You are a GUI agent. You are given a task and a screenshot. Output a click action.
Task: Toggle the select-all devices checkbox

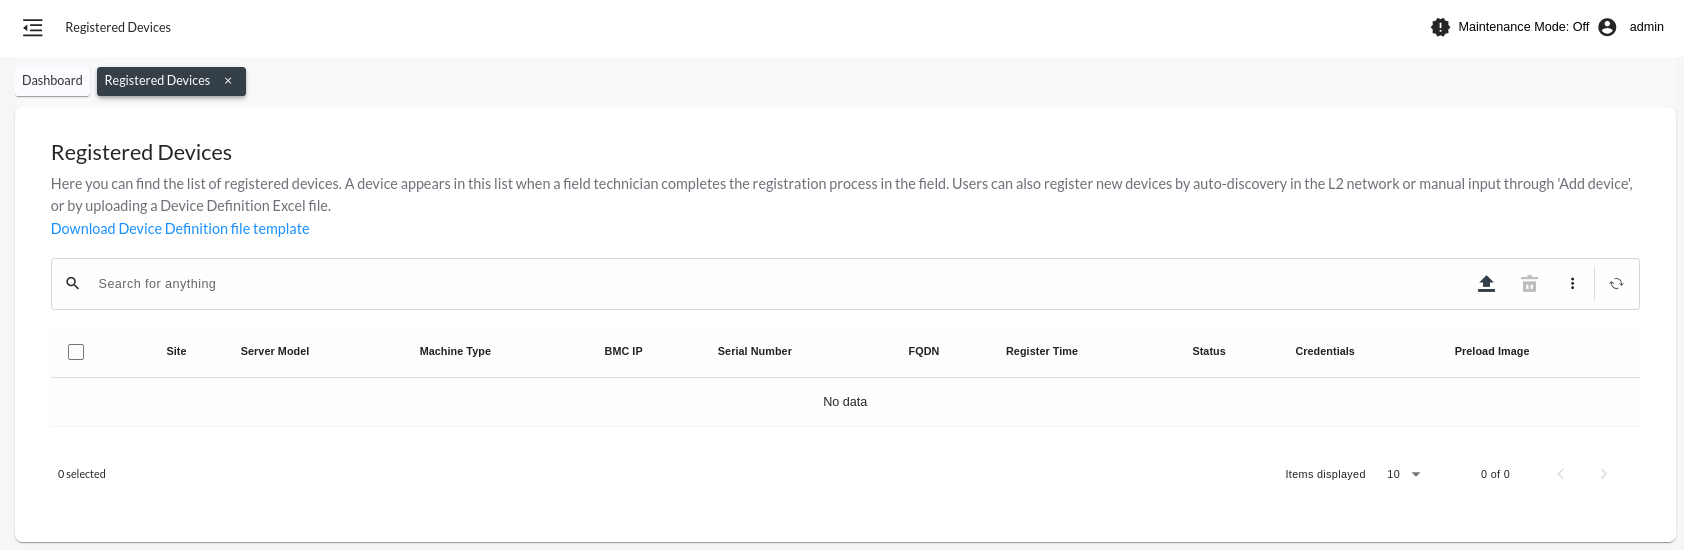pos(76,352)
